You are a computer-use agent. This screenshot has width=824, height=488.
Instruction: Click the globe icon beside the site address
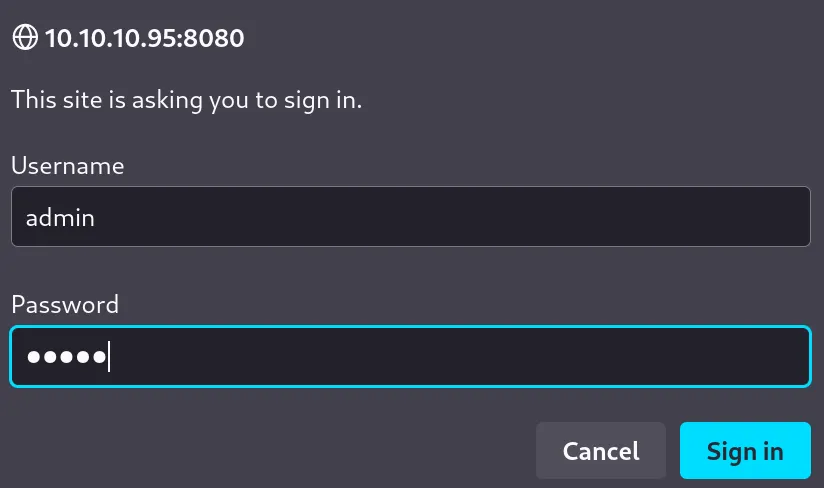coord(24,39)
